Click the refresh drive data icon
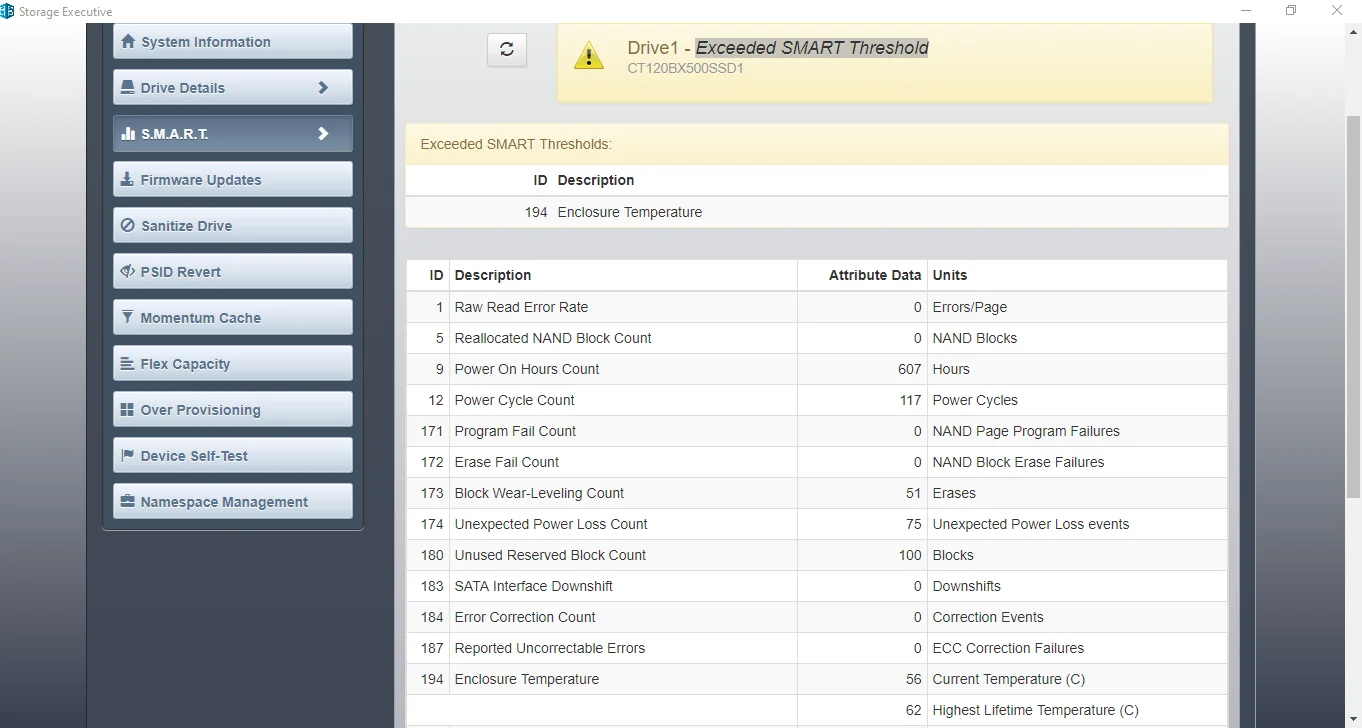 507,49
